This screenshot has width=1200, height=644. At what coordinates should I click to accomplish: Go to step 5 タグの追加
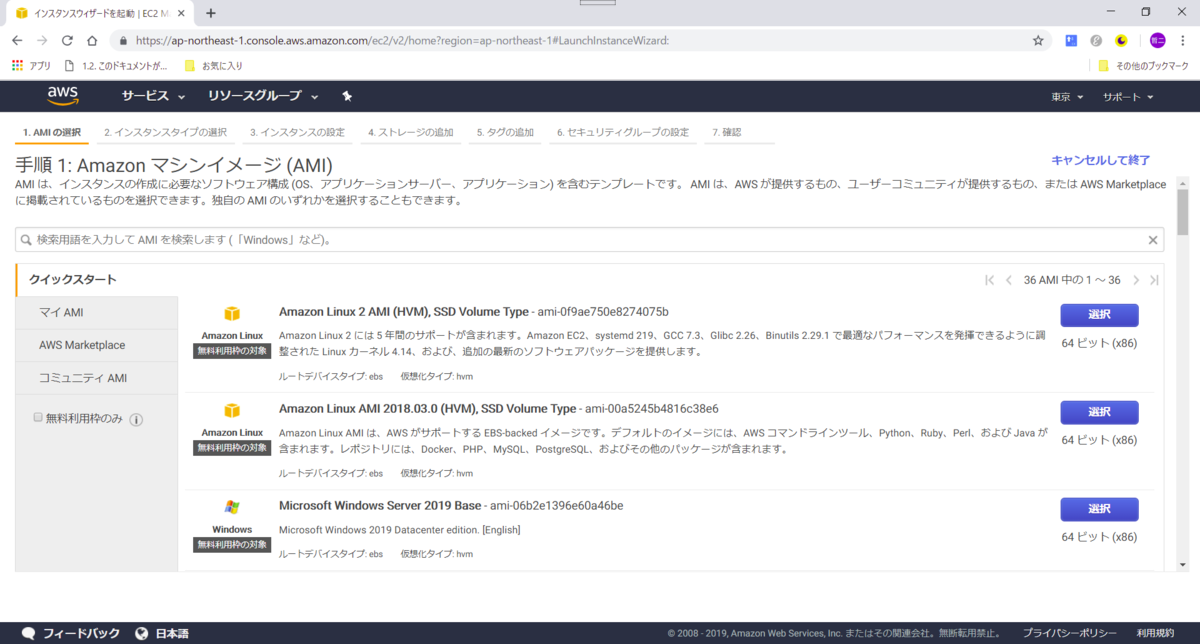(x=505, y=132)
